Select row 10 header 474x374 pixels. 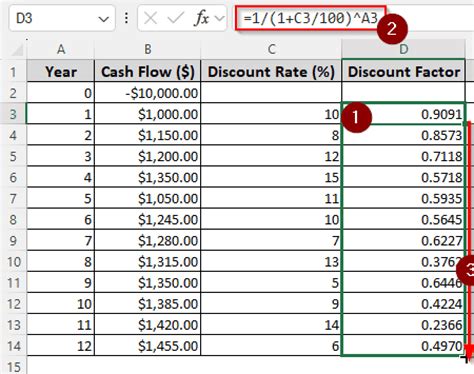[13, 262]
